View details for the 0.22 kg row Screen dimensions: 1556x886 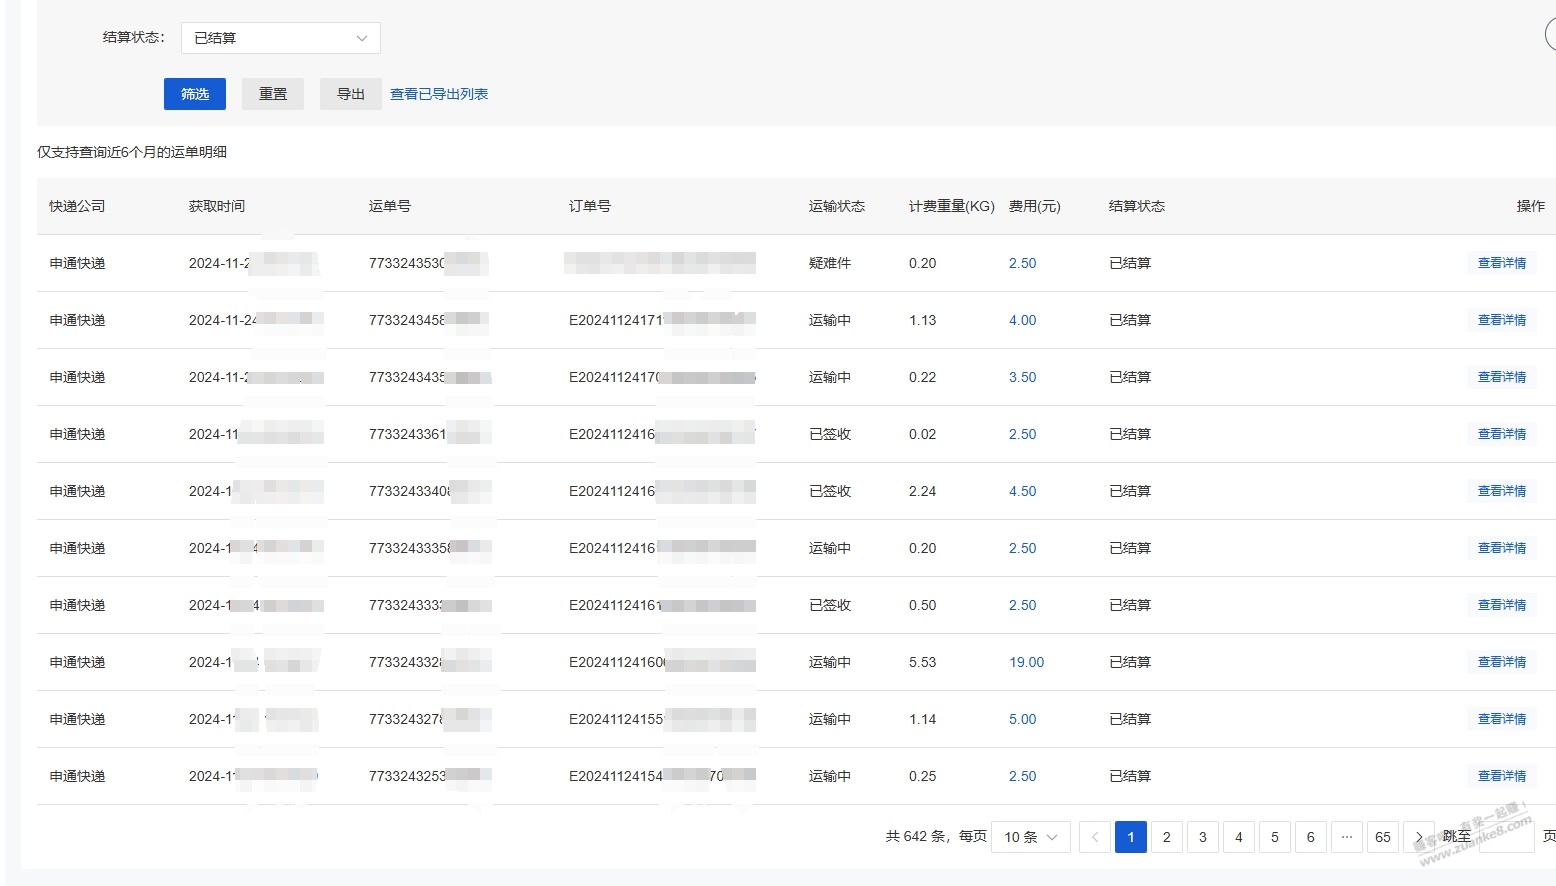pyautogui.click(x=1501, y=377)
